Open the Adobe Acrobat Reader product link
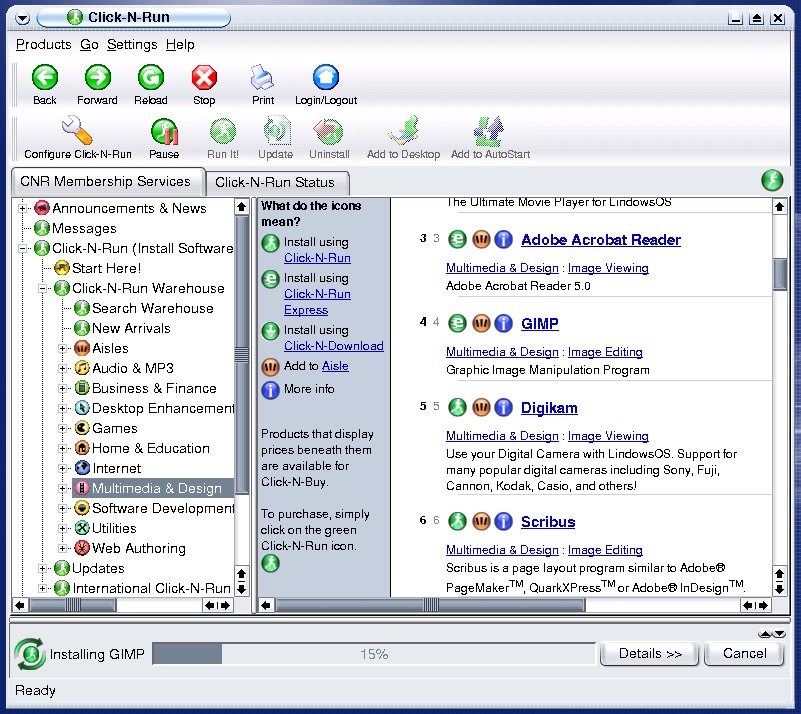The image size is (801, 714). click(x=601, y=240)
